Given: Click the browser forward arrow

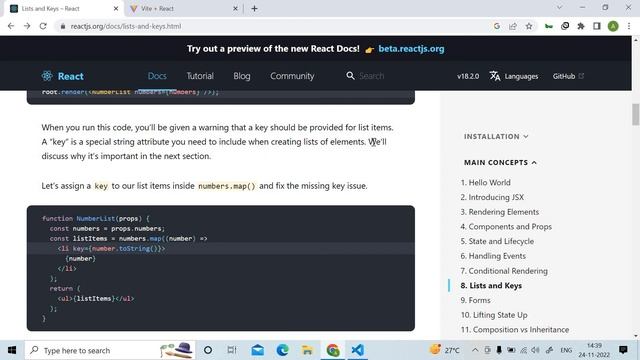Looking at the screenshot, I should pyautogui.click(x=27, y=26).
